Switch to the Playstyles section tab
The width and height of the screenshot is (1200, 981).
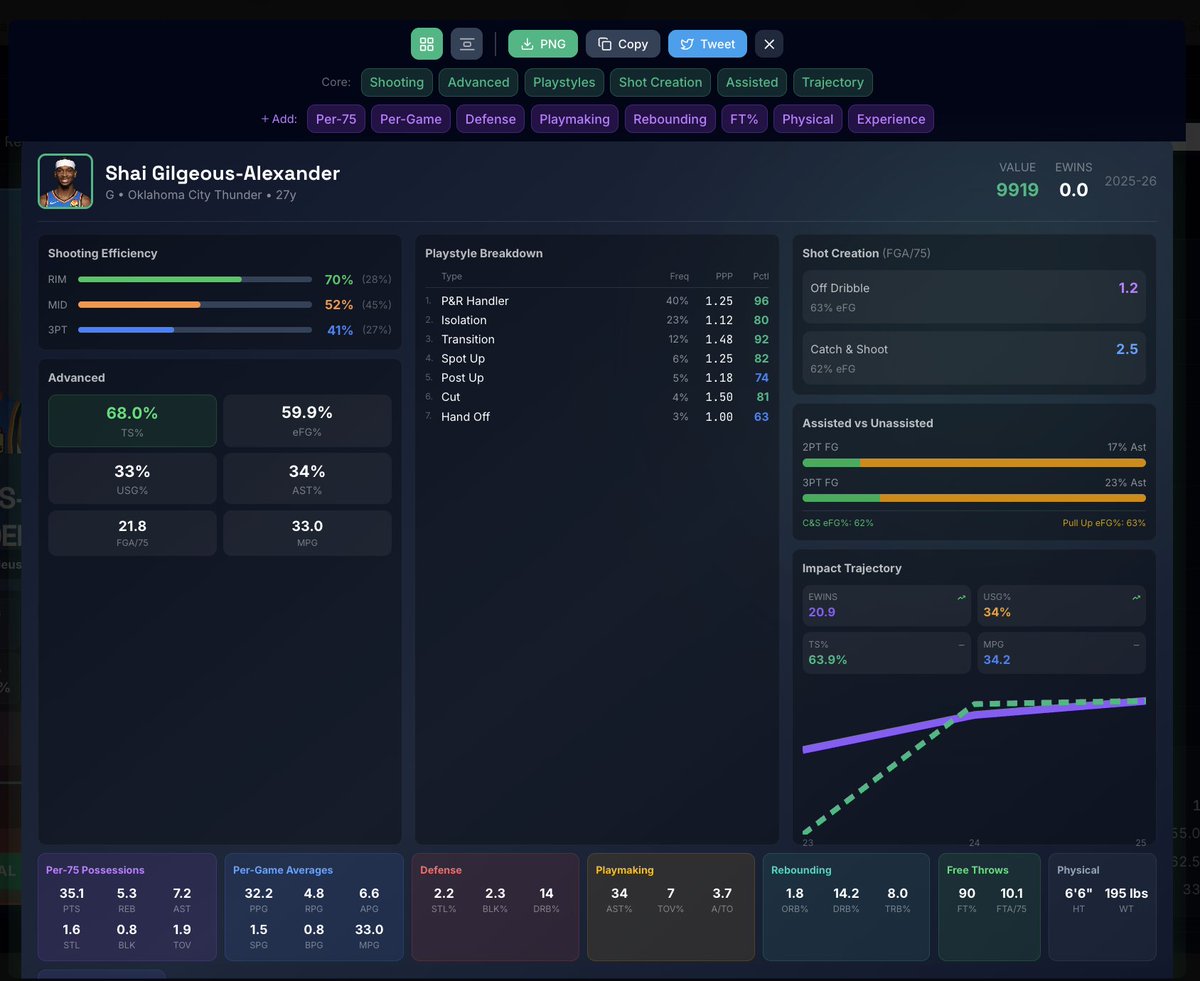[564, 82]
